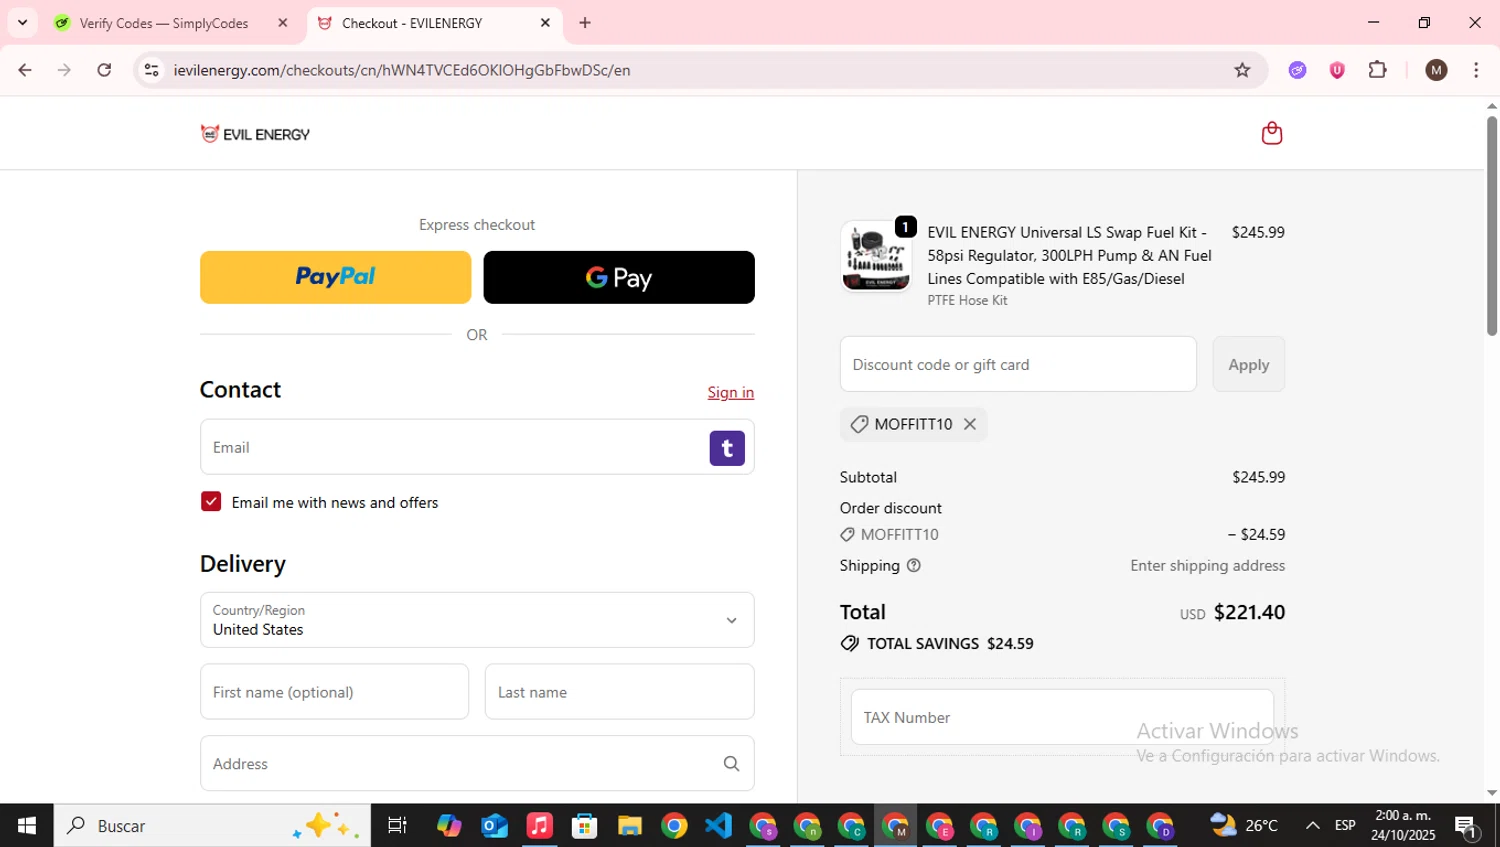Open the shopping bag cart icon

pos(1271,133)
